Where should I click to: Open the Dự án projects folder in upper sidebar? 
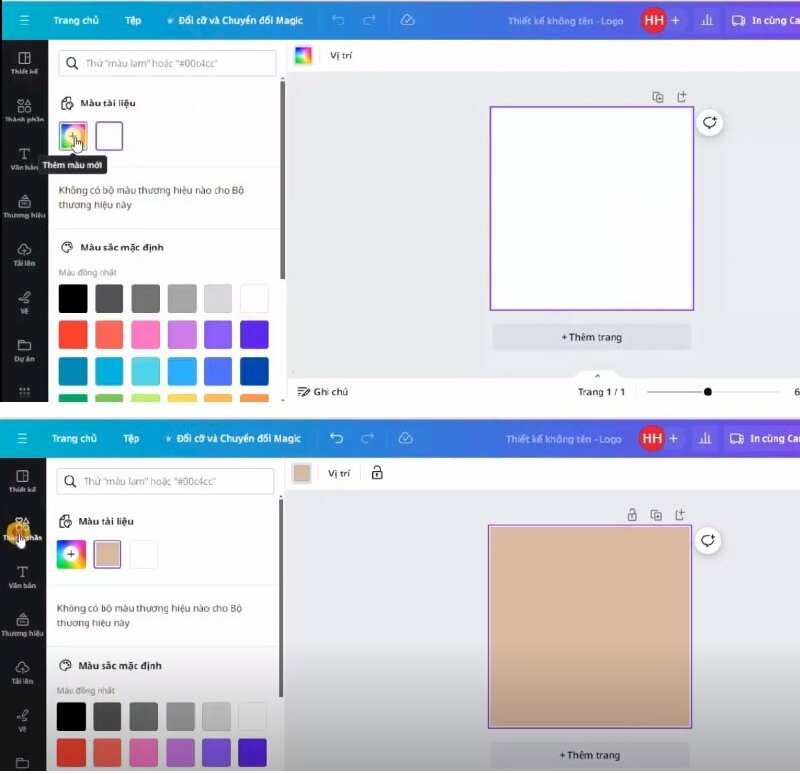point(24,349)
